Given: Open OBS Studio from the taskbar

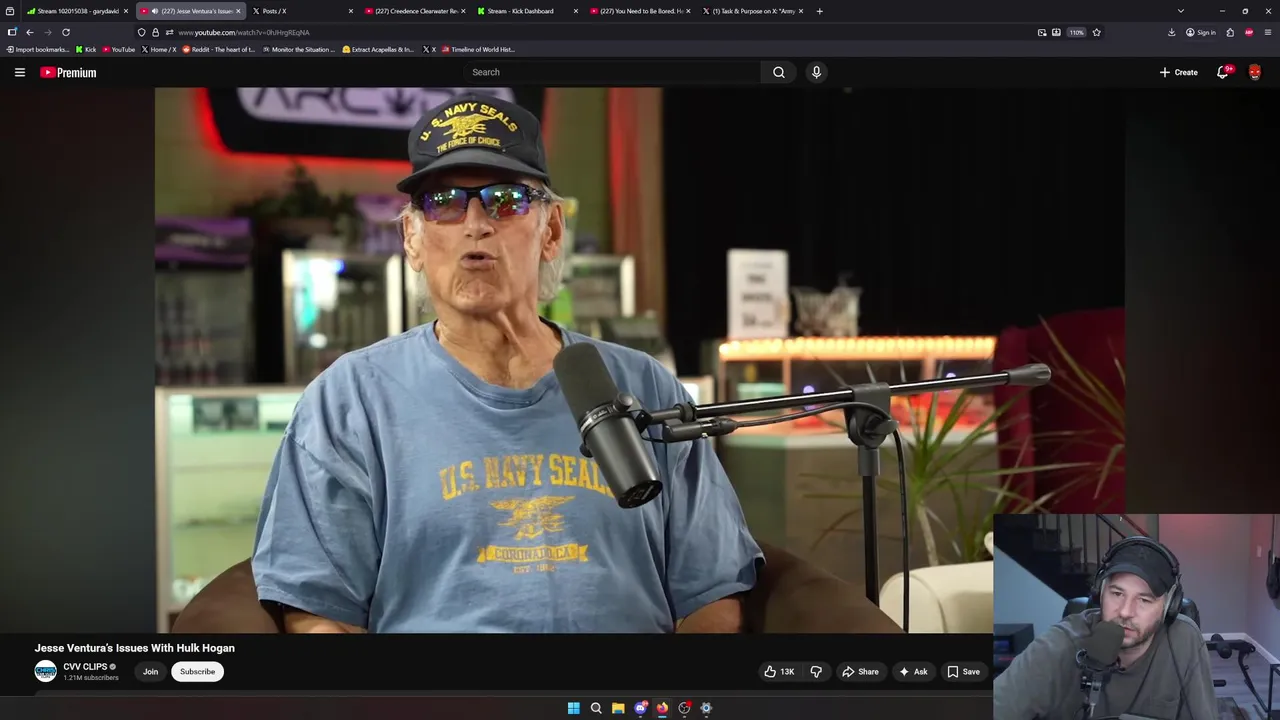Looking at the screenshot, I should coord(684,708).
